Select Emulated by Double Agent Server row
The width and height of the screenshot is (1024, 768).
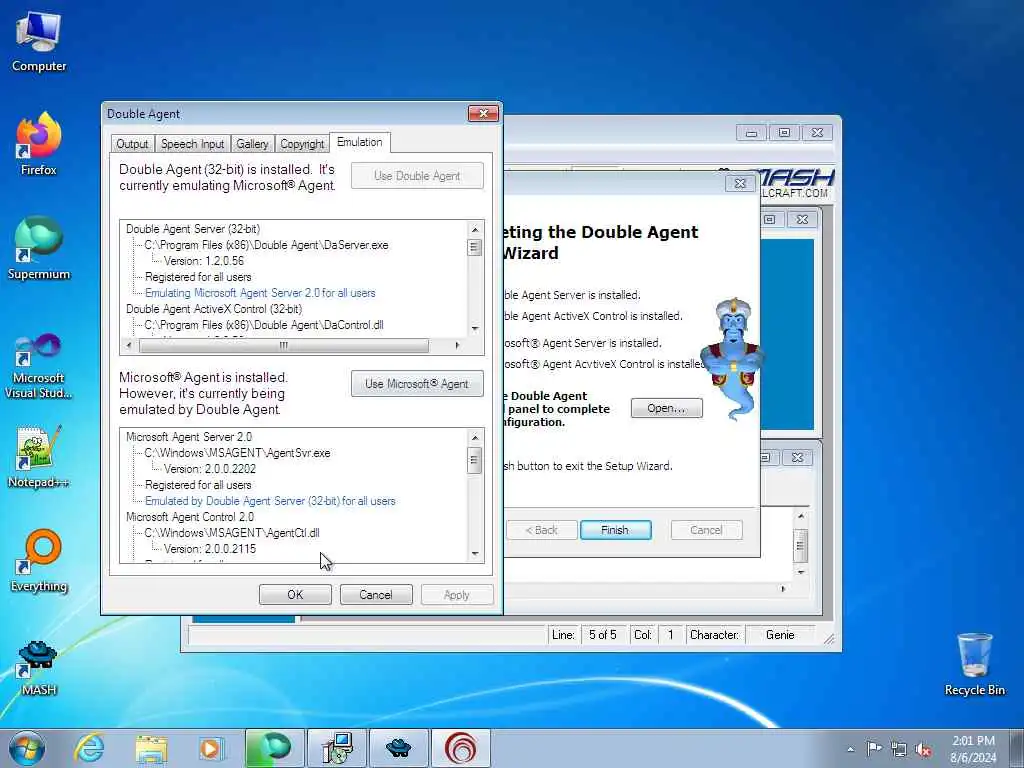coord(270,501)
